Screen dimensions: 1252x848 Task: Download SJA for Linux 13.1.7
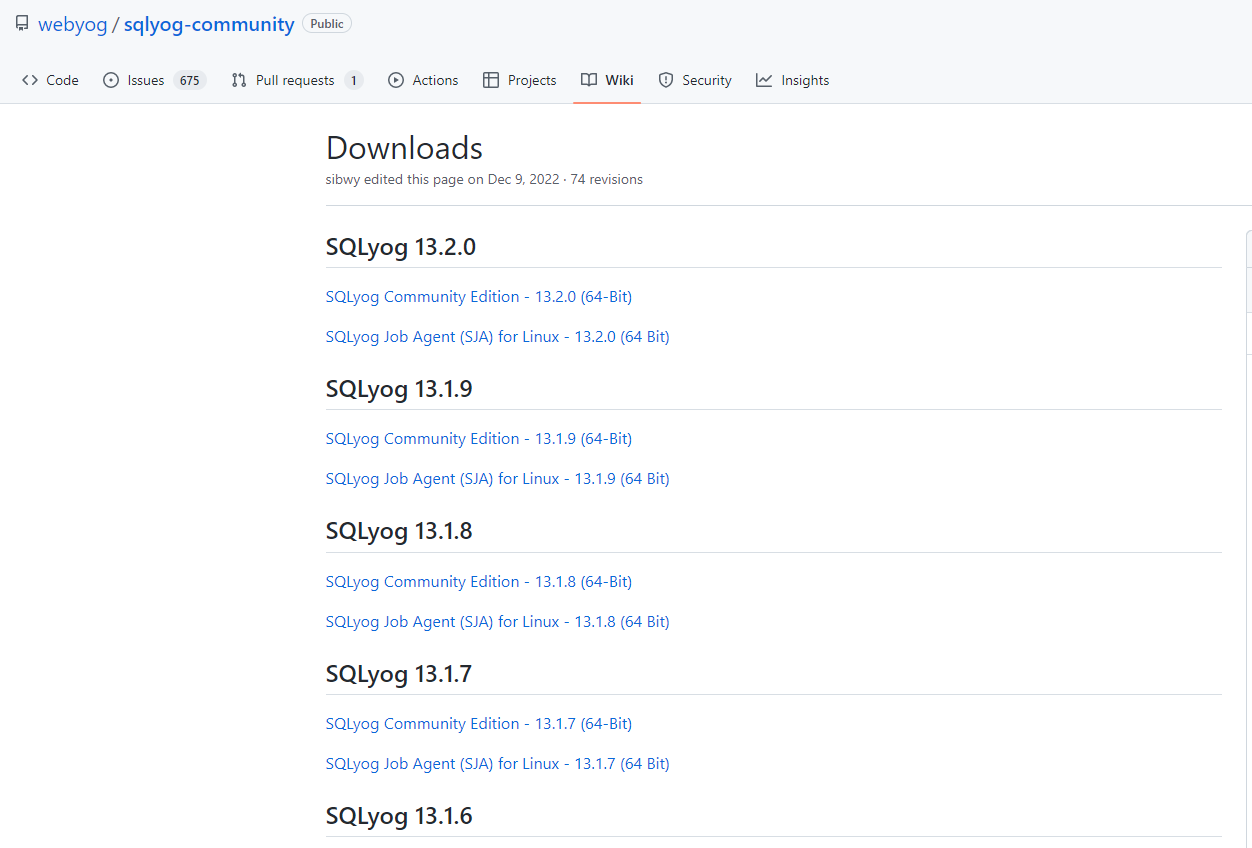pyautogui.click(x=498, y=764)
